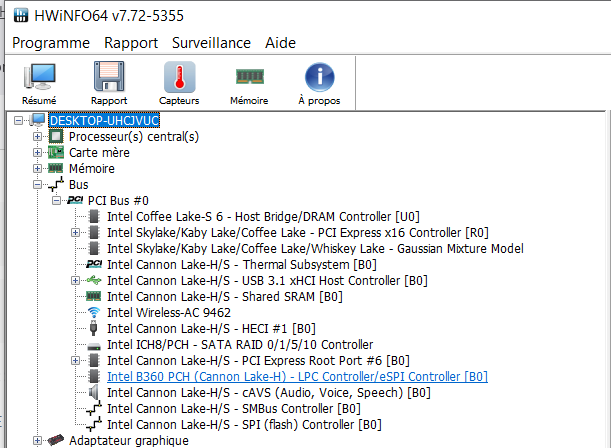This screenshot has width=611, height=448.
Task: Select the Intel B360 PCH LPC Controller entry
Action: [297, 376]
